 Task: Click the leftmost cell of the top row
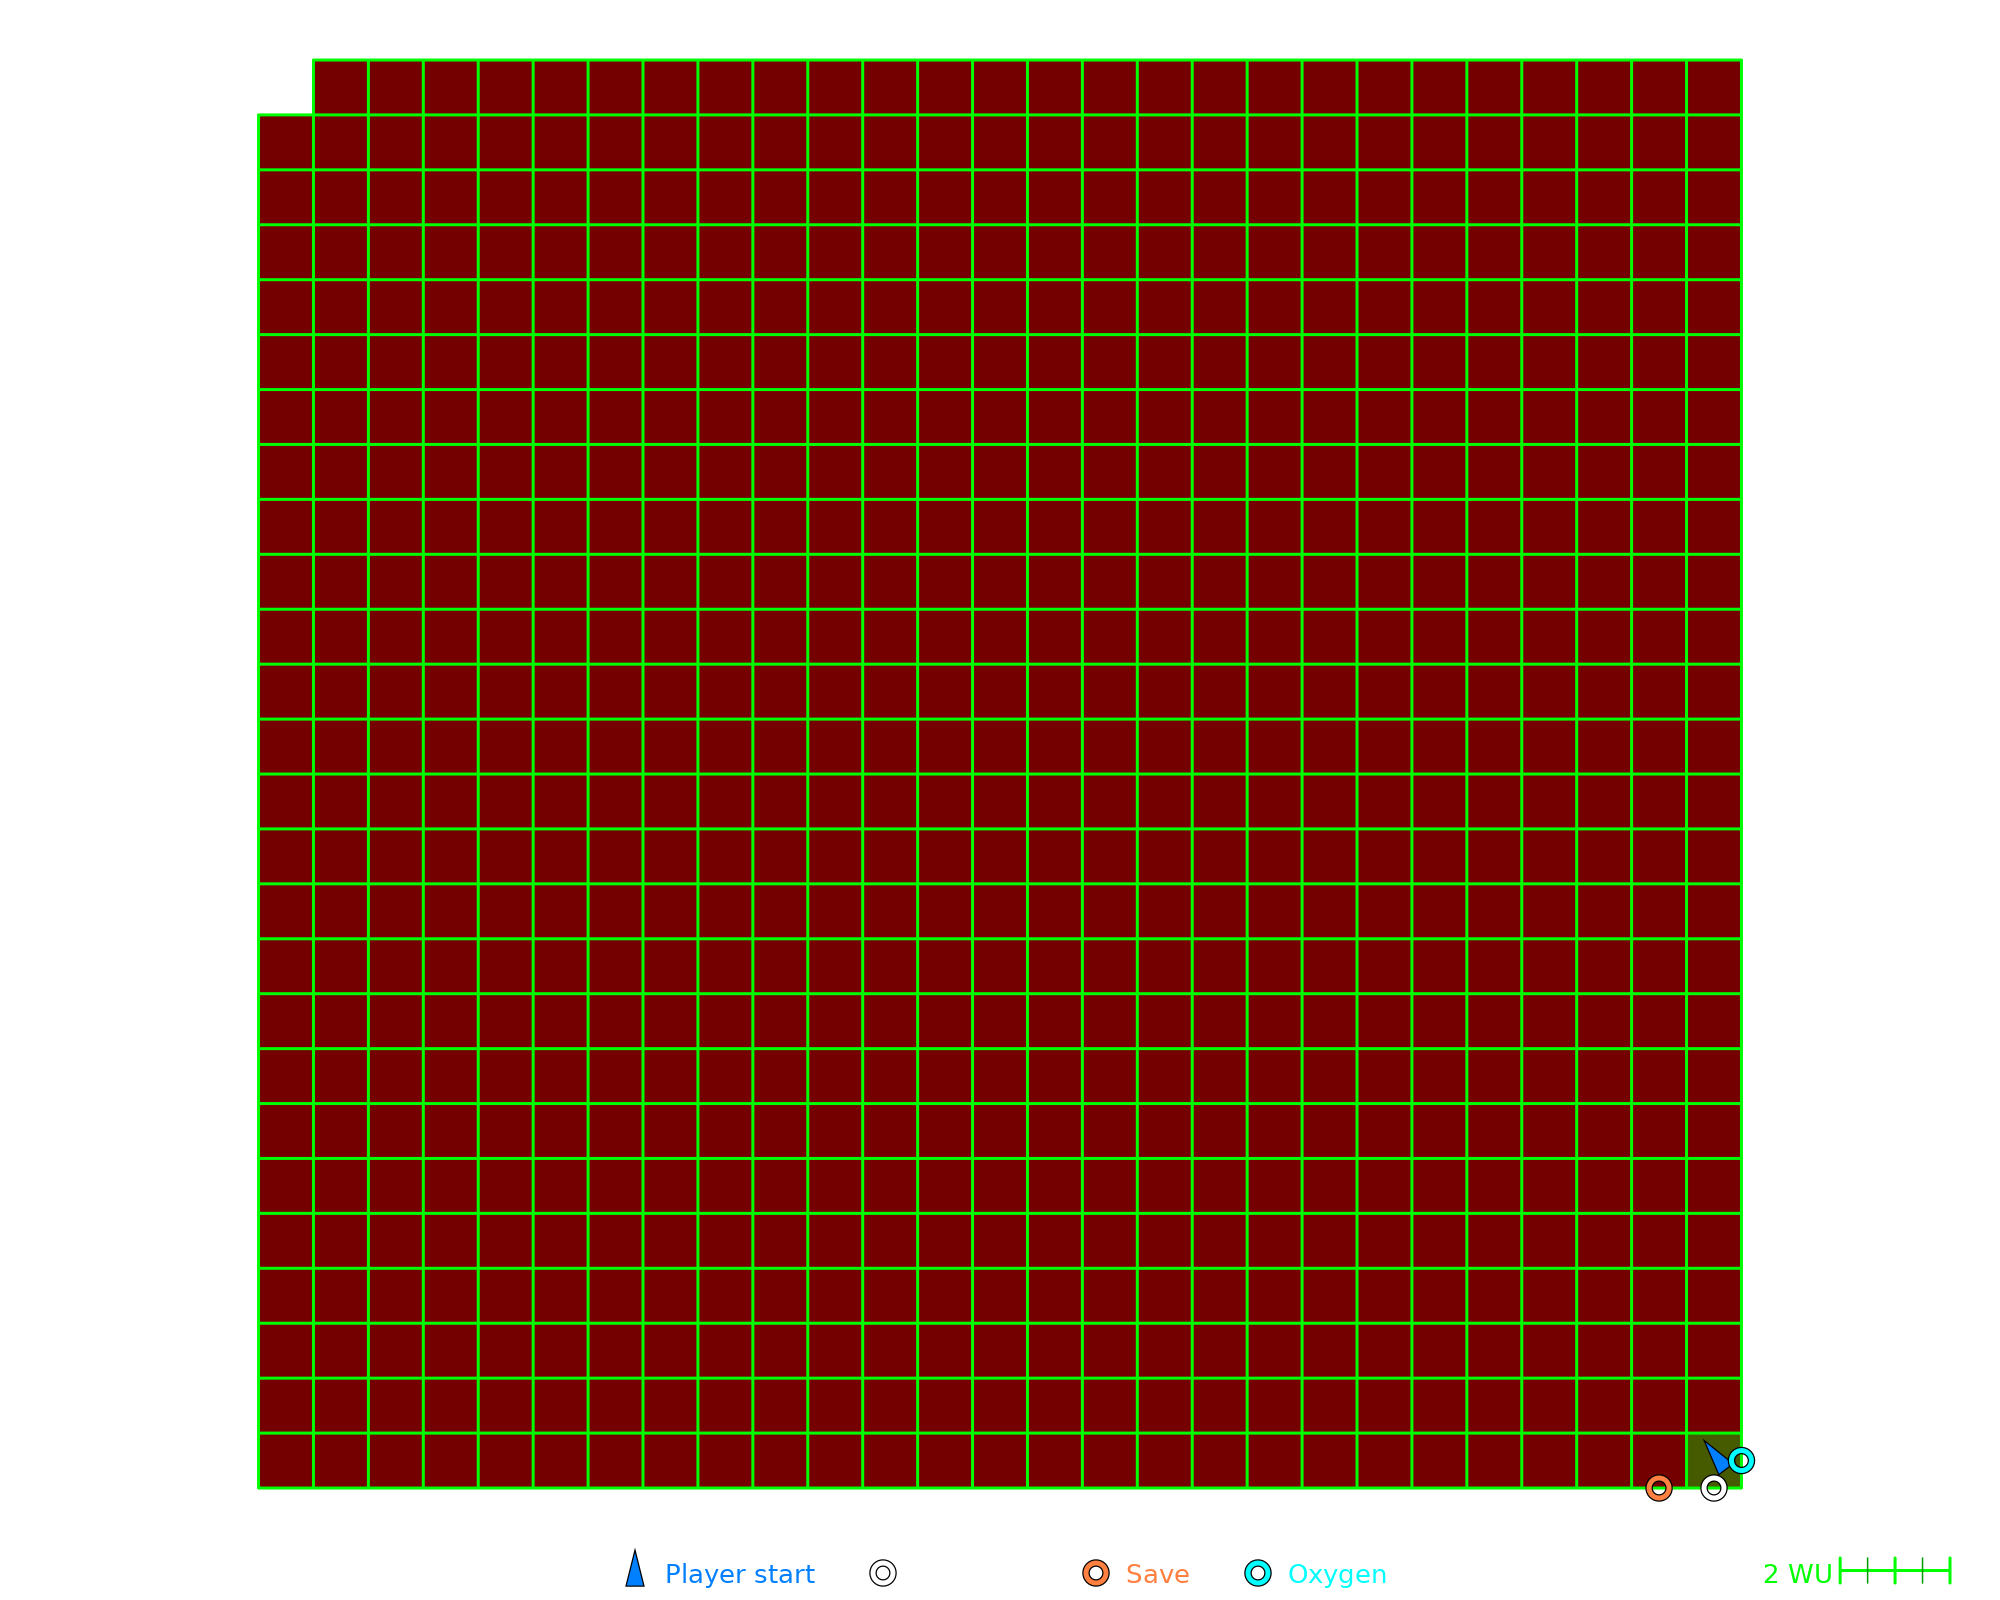pos(341,87)
